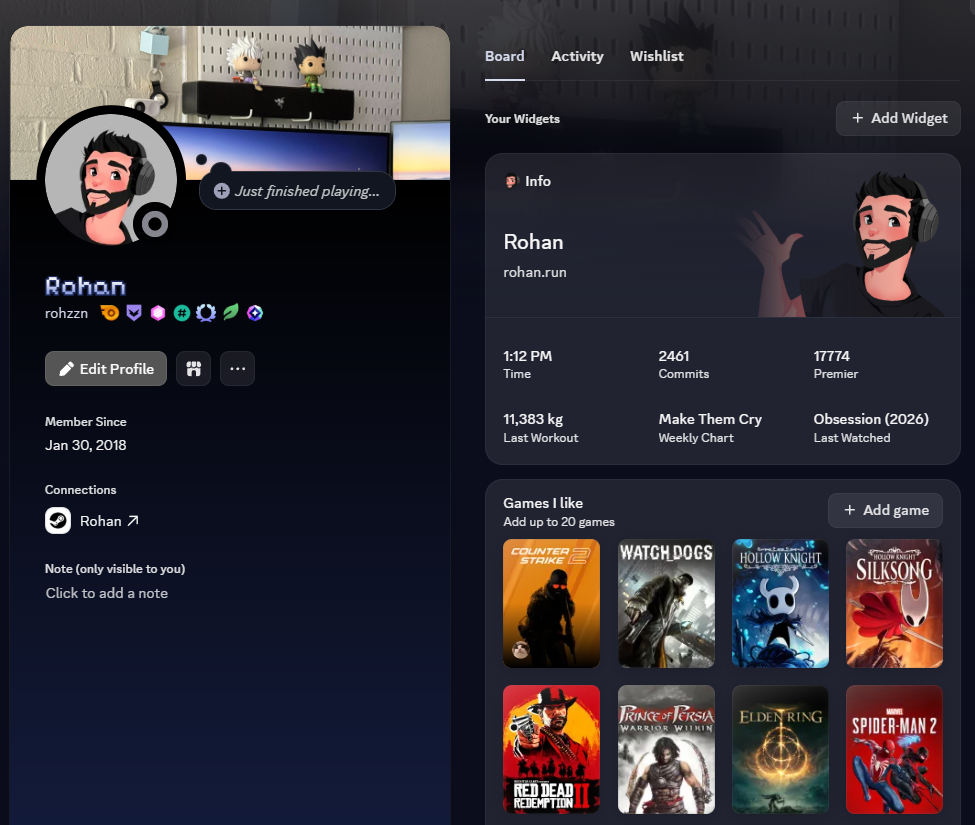Switch to the Activity tab
Screen dimensions: 975x825
[577, 57]
